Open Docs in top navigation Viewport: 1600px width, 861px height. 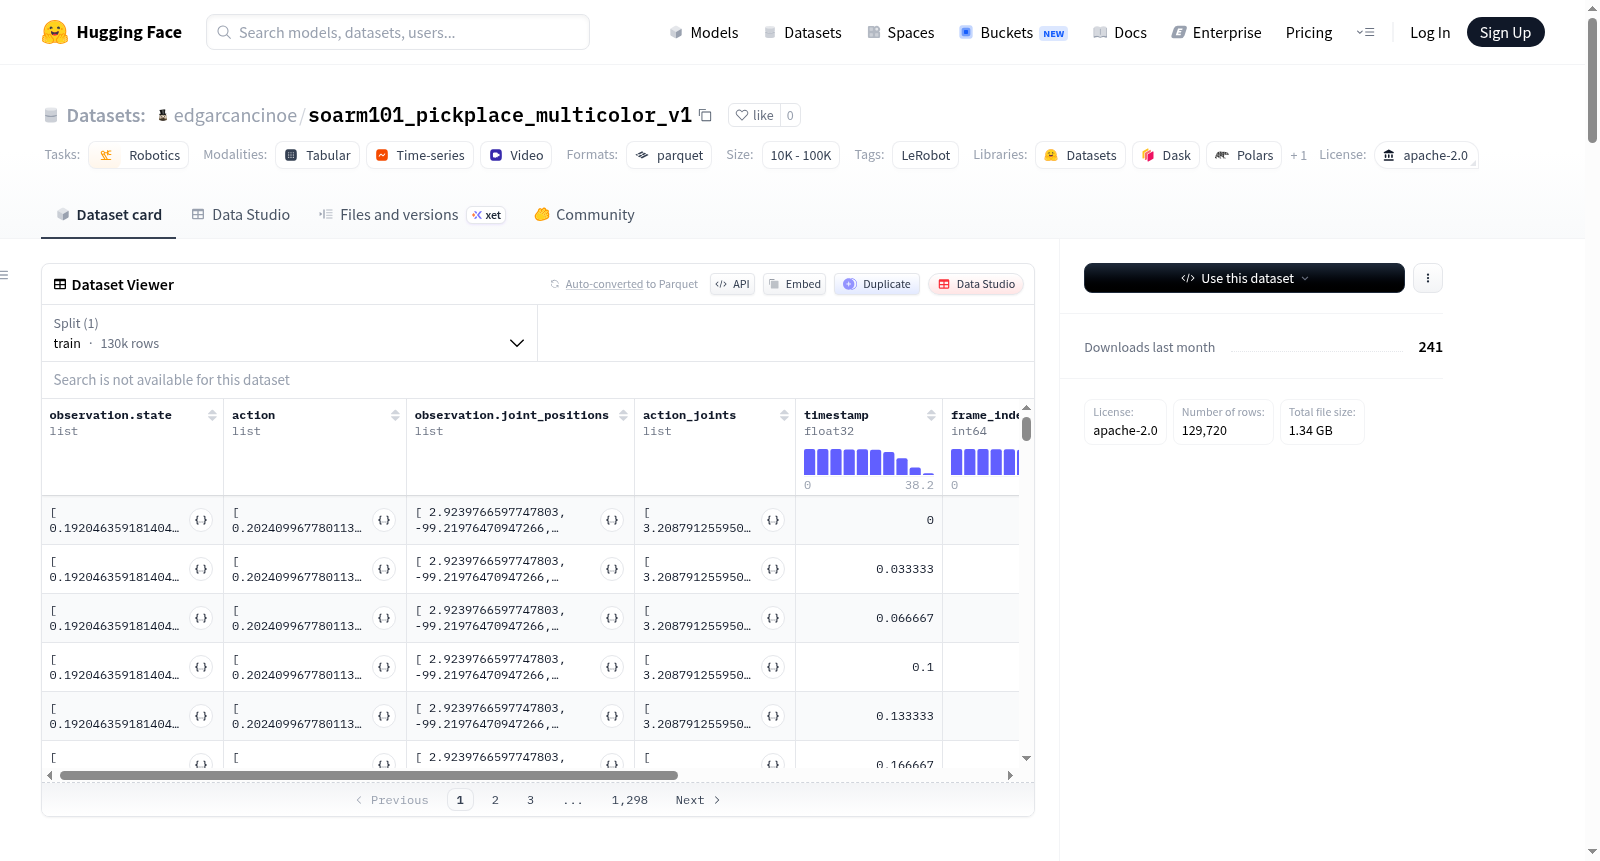pos(1120,32)
